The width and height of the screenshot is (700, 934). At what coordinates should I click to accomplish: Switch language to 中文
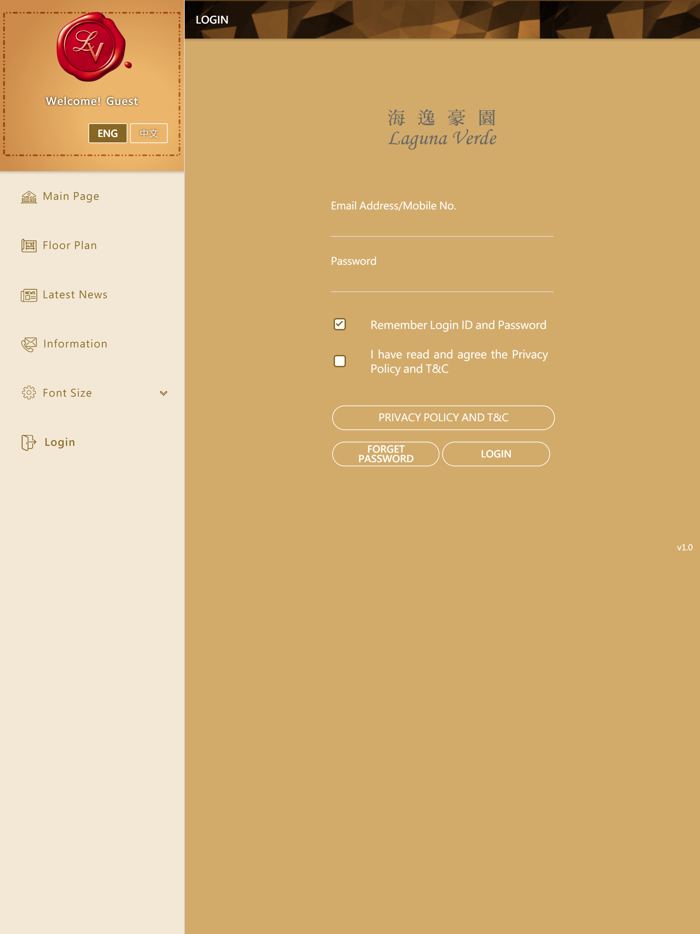[x=149, y=133]
